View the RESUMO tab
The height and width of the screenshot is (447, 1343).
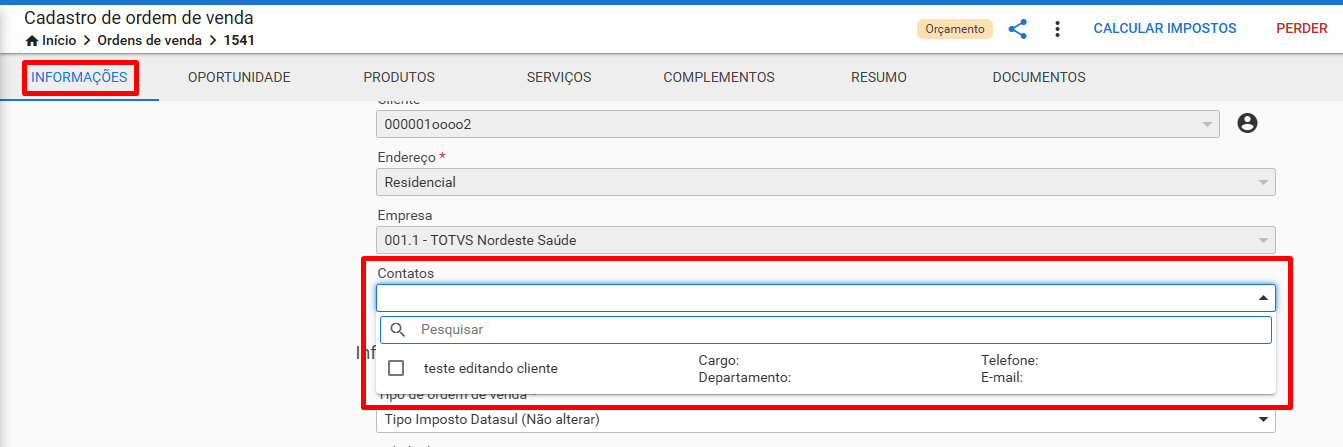click(879, 77)
